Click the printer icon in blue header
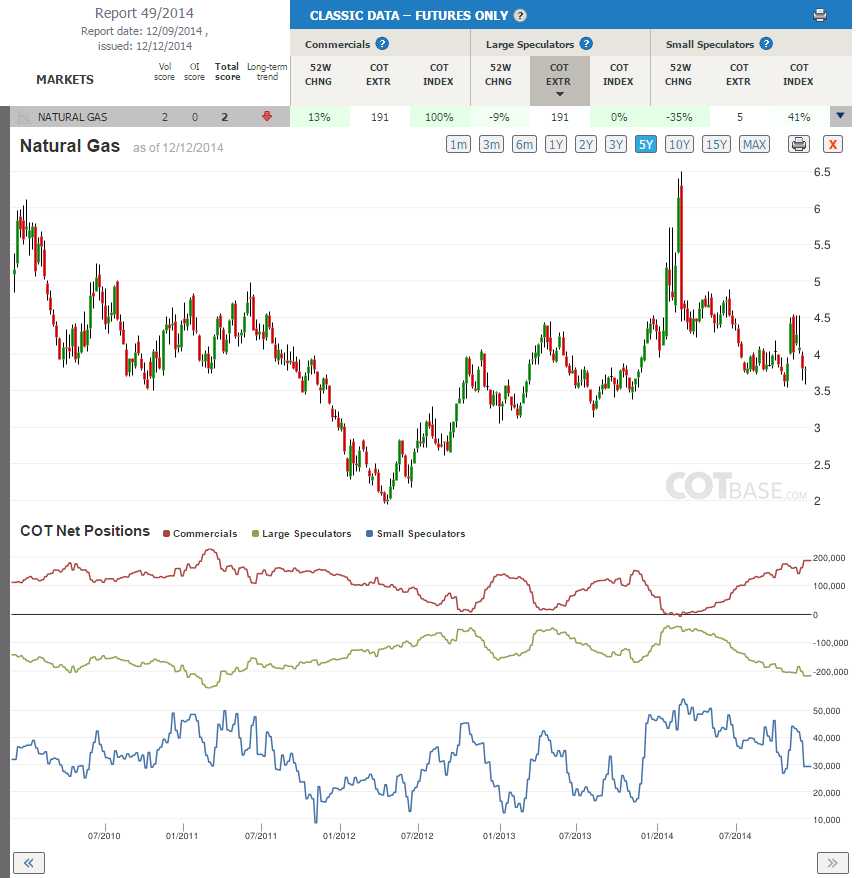Viewport: 856px width, 878px height. 820,15
